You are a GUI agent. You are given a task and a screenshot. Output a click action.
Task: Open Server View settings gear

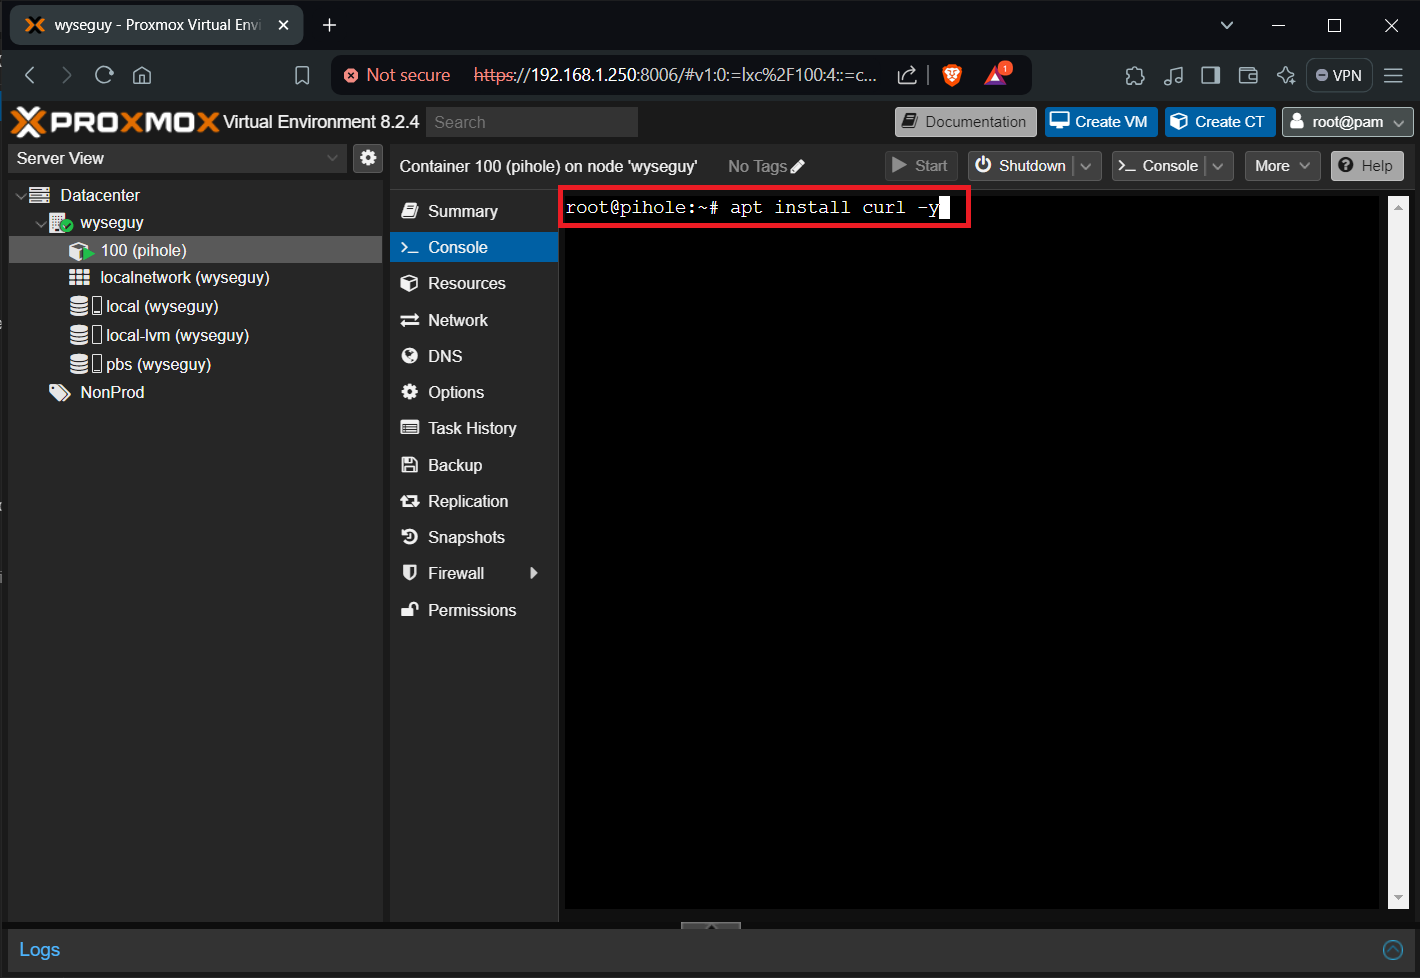[x=369, y=158]
